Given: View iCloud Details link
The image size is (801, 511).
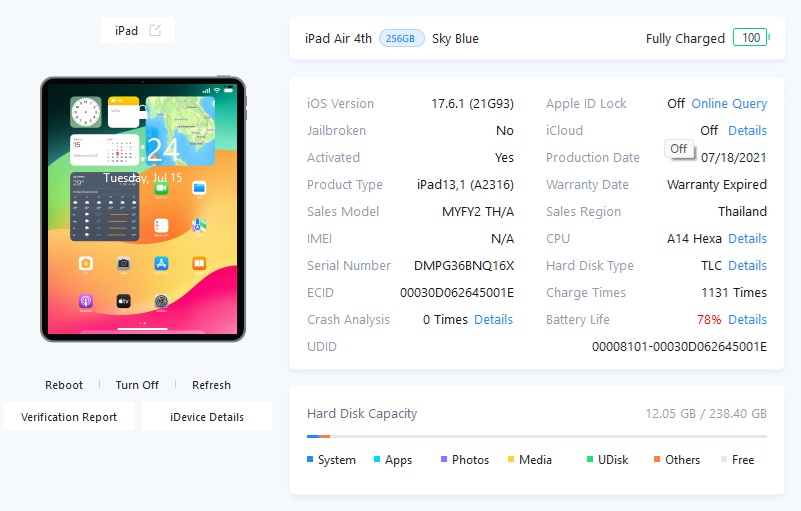Looking at the screenshot, I should (x=747, y=131).
